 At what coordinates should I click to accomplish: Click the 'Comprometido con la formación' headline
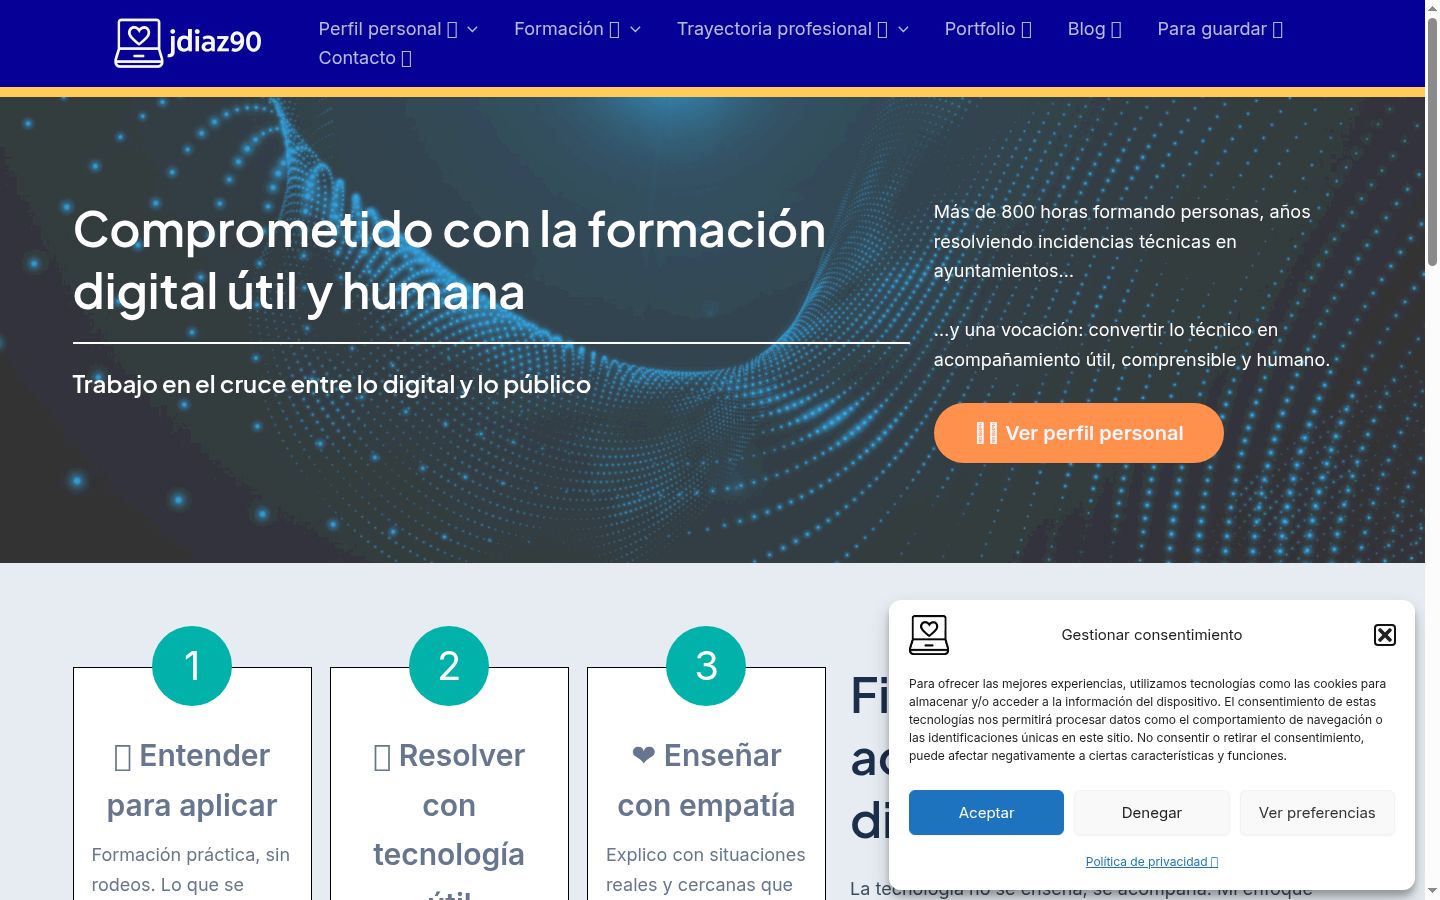point(450,261)
